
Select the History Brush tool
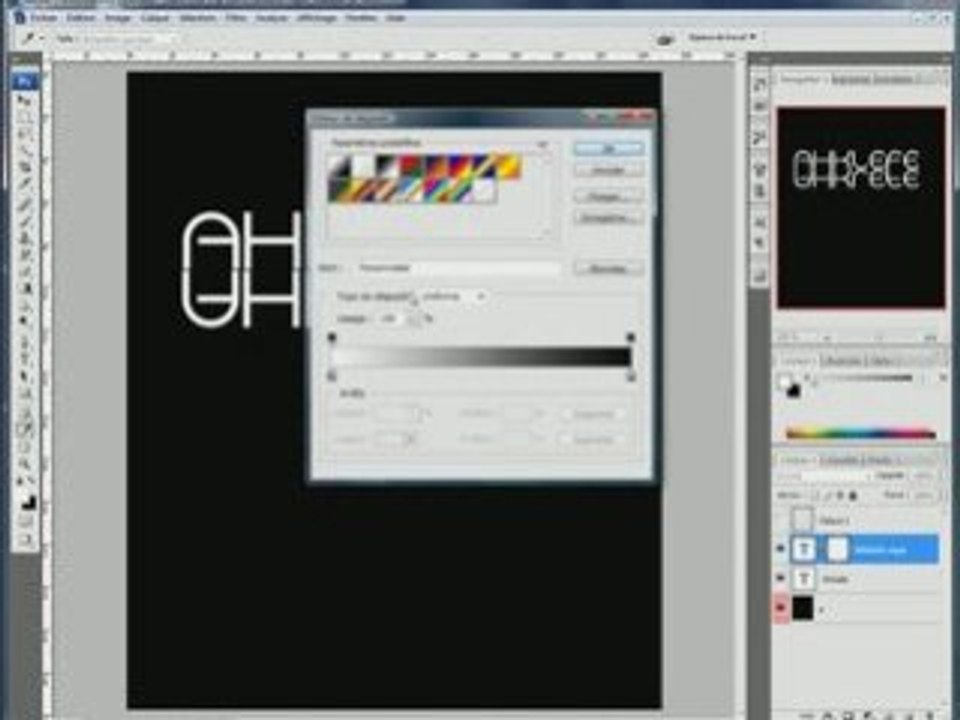click(26, 253)
